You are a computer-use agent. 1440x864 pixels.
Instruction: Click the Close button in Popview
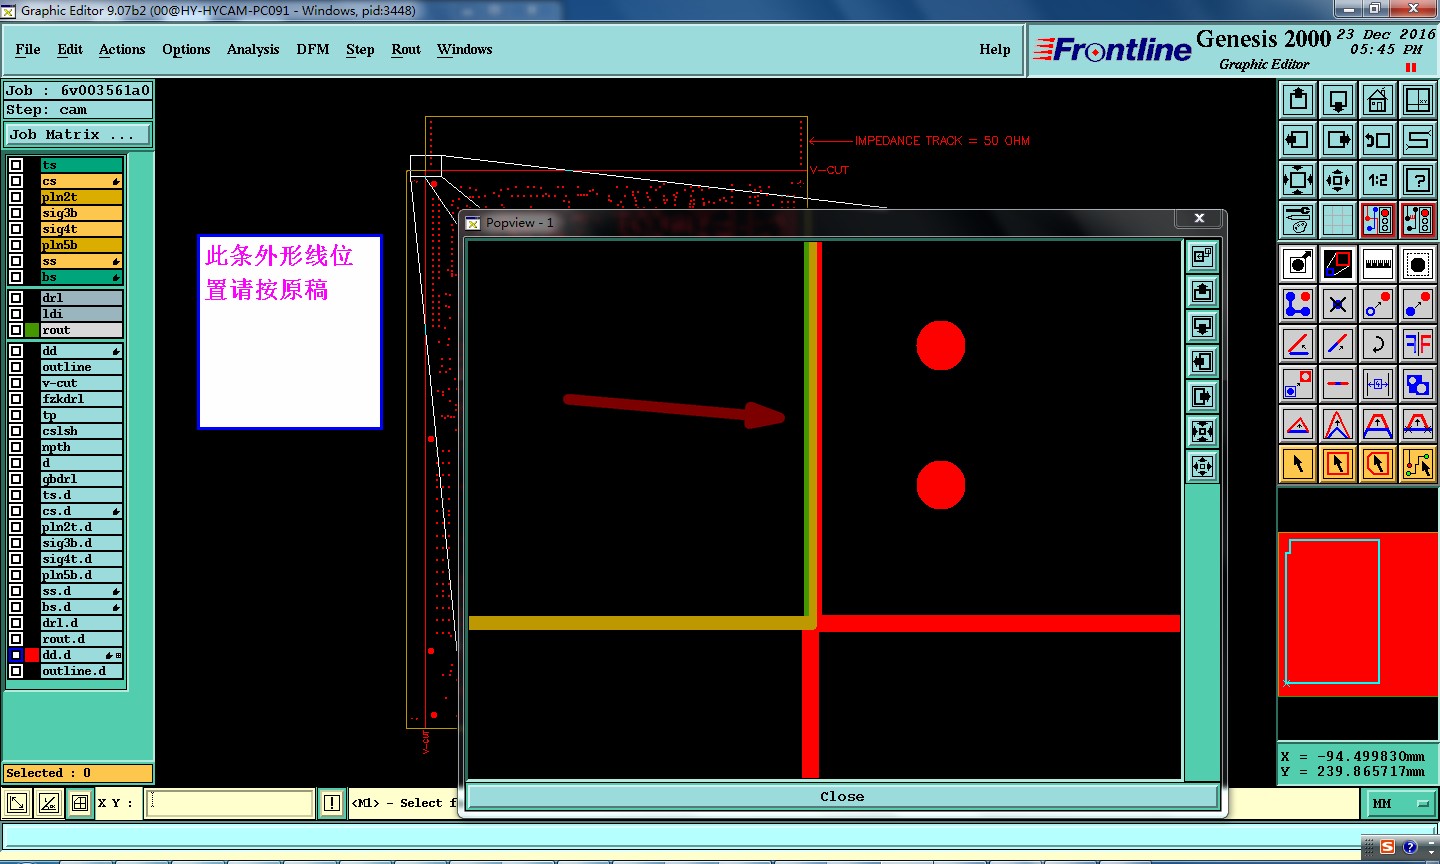842,796
